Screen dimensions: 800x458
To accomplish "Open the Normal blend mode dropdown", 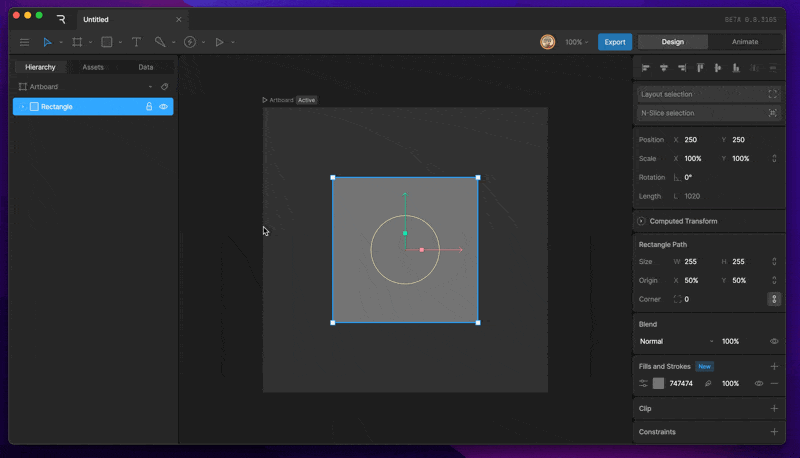I will pos(677,341).
